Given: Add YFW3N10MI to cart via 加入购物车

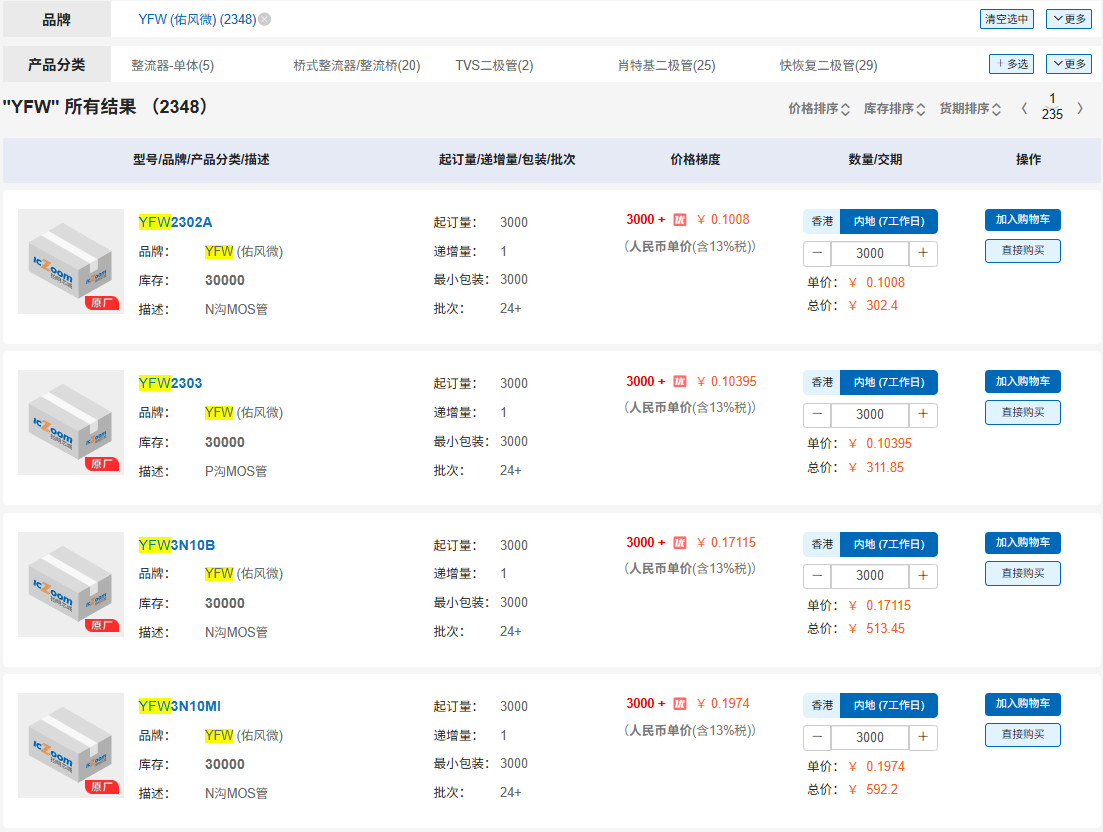Looking at the screenshot, I should 1023,703.
